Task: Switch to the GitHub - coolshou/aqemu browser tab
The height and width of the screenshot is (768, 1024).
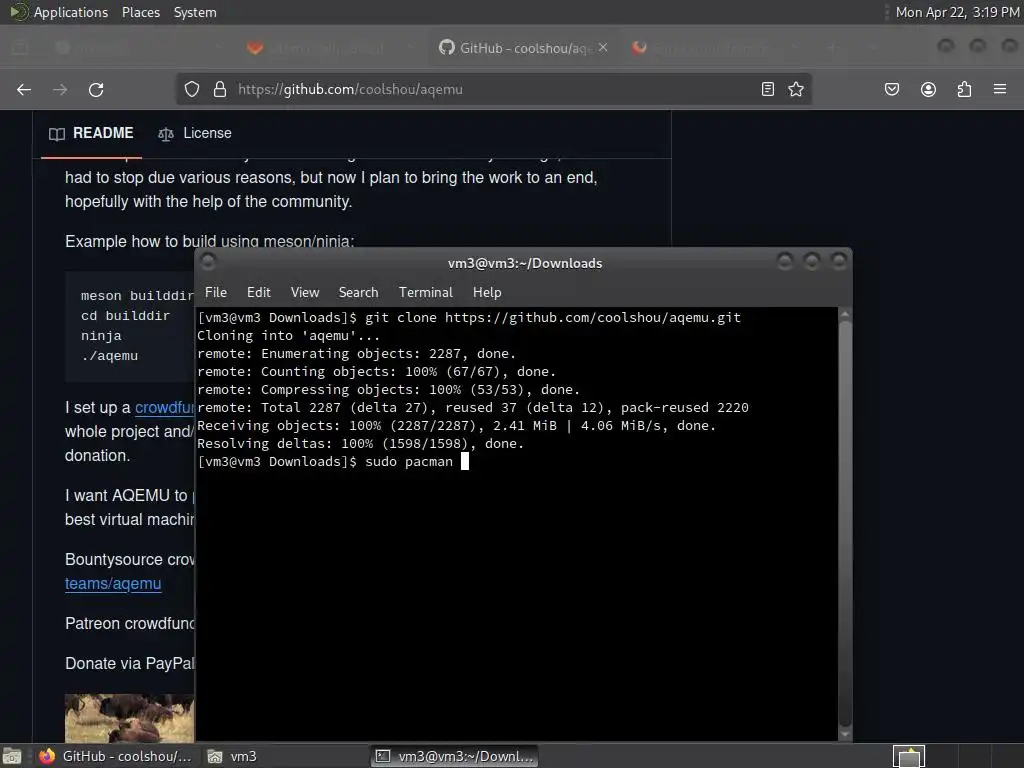Action: point(522,48)
